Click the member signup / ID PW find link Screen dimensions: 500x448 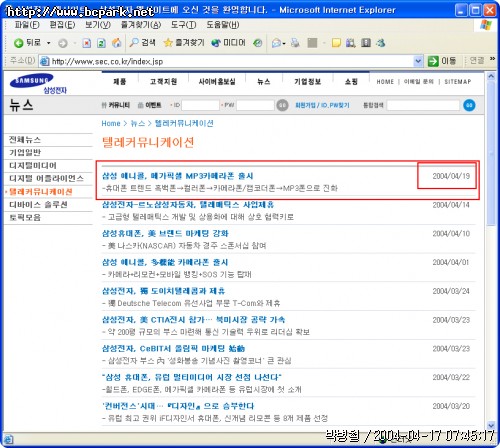click(x=322, y=105)
